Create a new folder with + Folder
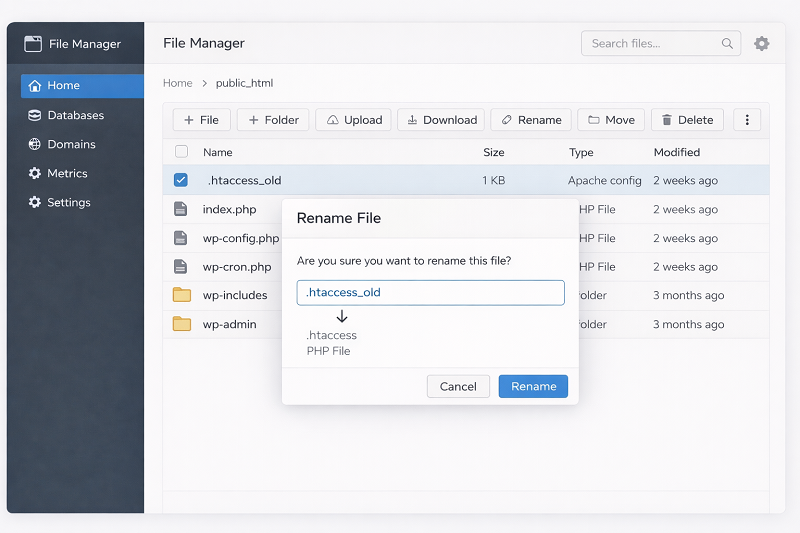The image size is (800, 533). [x=273, y=120]
